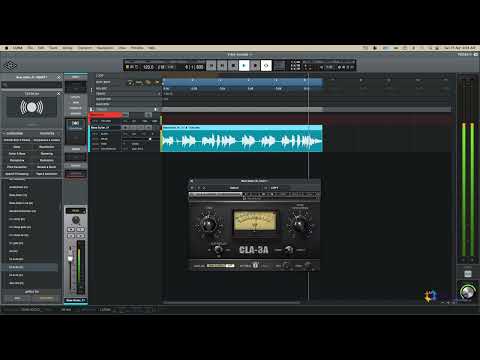Image resolution: width=480 pixels, height=360 pixels.
Task: Stop playback with the stop button
Action: (x=233, y=66)
